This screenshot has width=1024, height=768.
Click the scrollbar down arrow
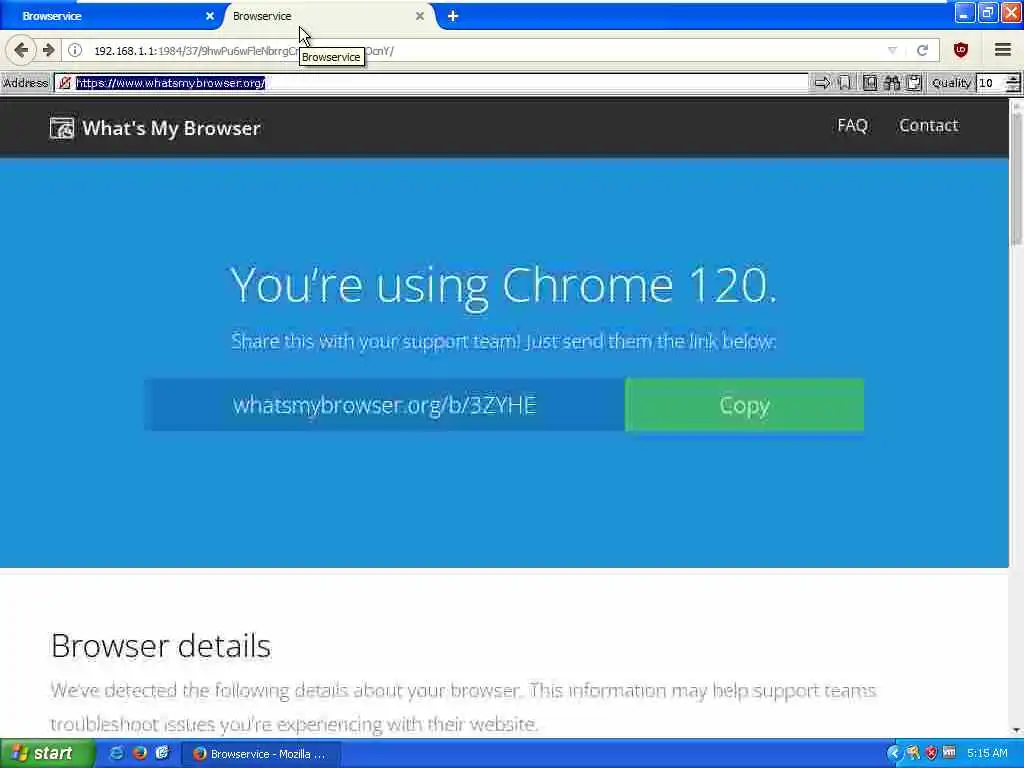click(x=1016, y=731)
